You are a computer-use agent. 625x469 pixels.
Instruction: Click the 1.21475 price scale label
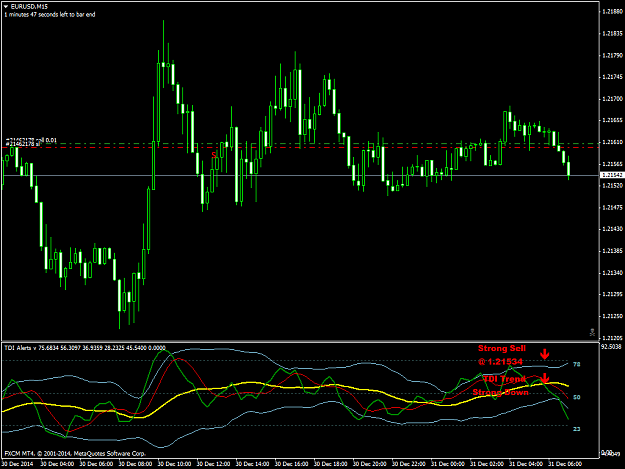point(612,207)
